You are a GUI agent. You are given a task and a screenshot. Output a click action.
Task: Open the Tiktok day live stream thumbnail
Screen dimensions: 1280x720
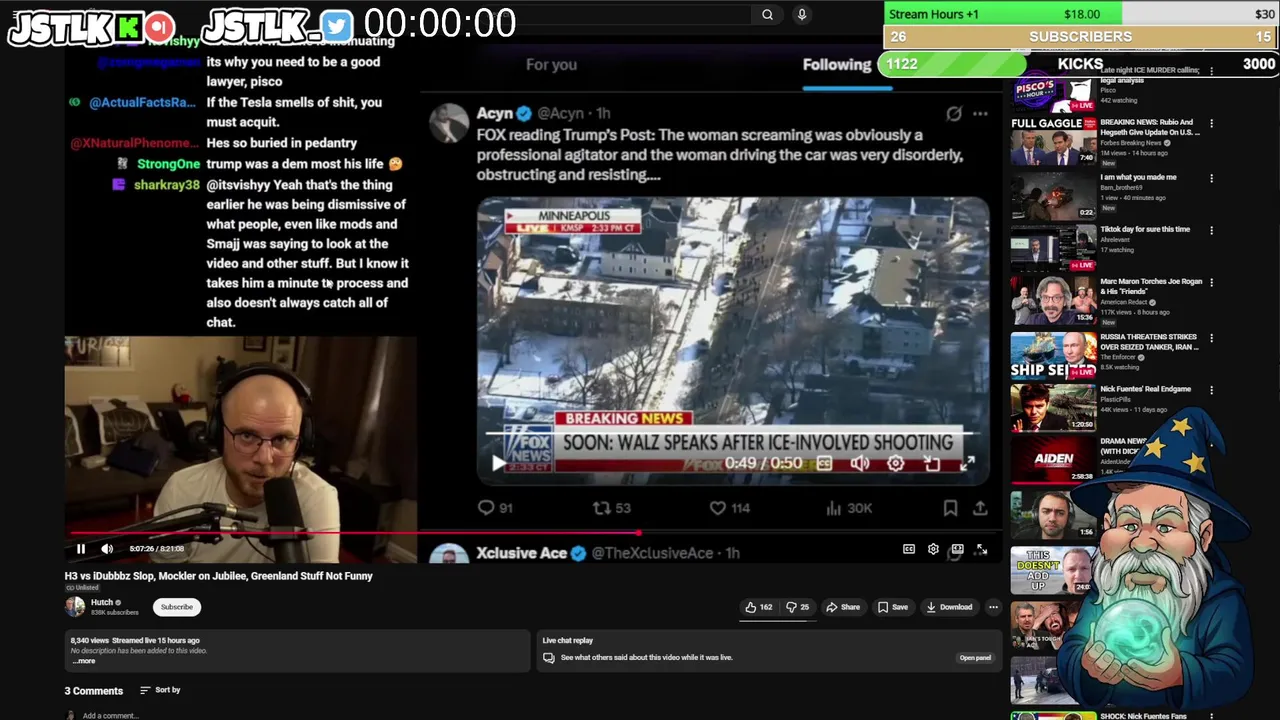pyautogui.click(x=1053, y=248)
